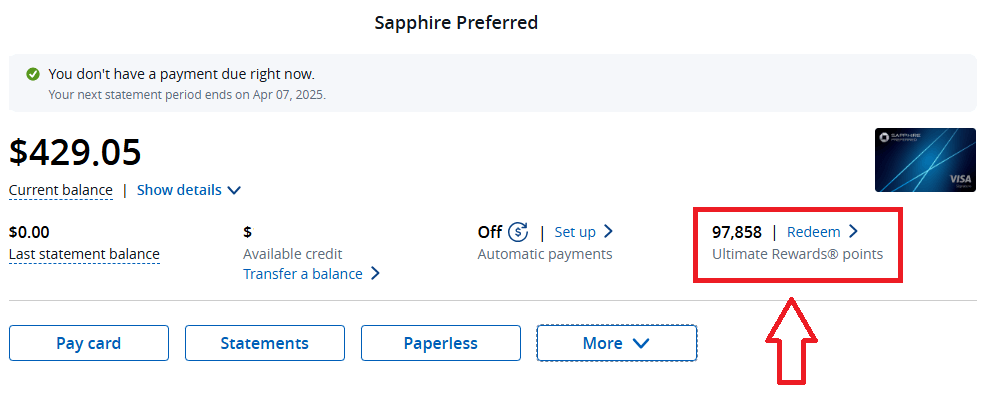
Task: Click the arrow icon next to Redeem
Action: tap(853, 232)
